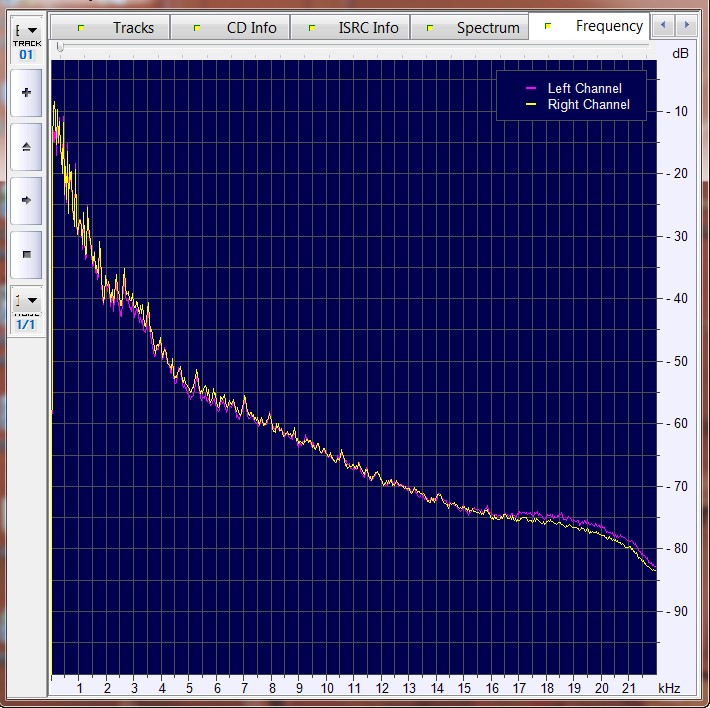
Task: Expand the dropdown above the 1/1 label
Action: point(26,299)
